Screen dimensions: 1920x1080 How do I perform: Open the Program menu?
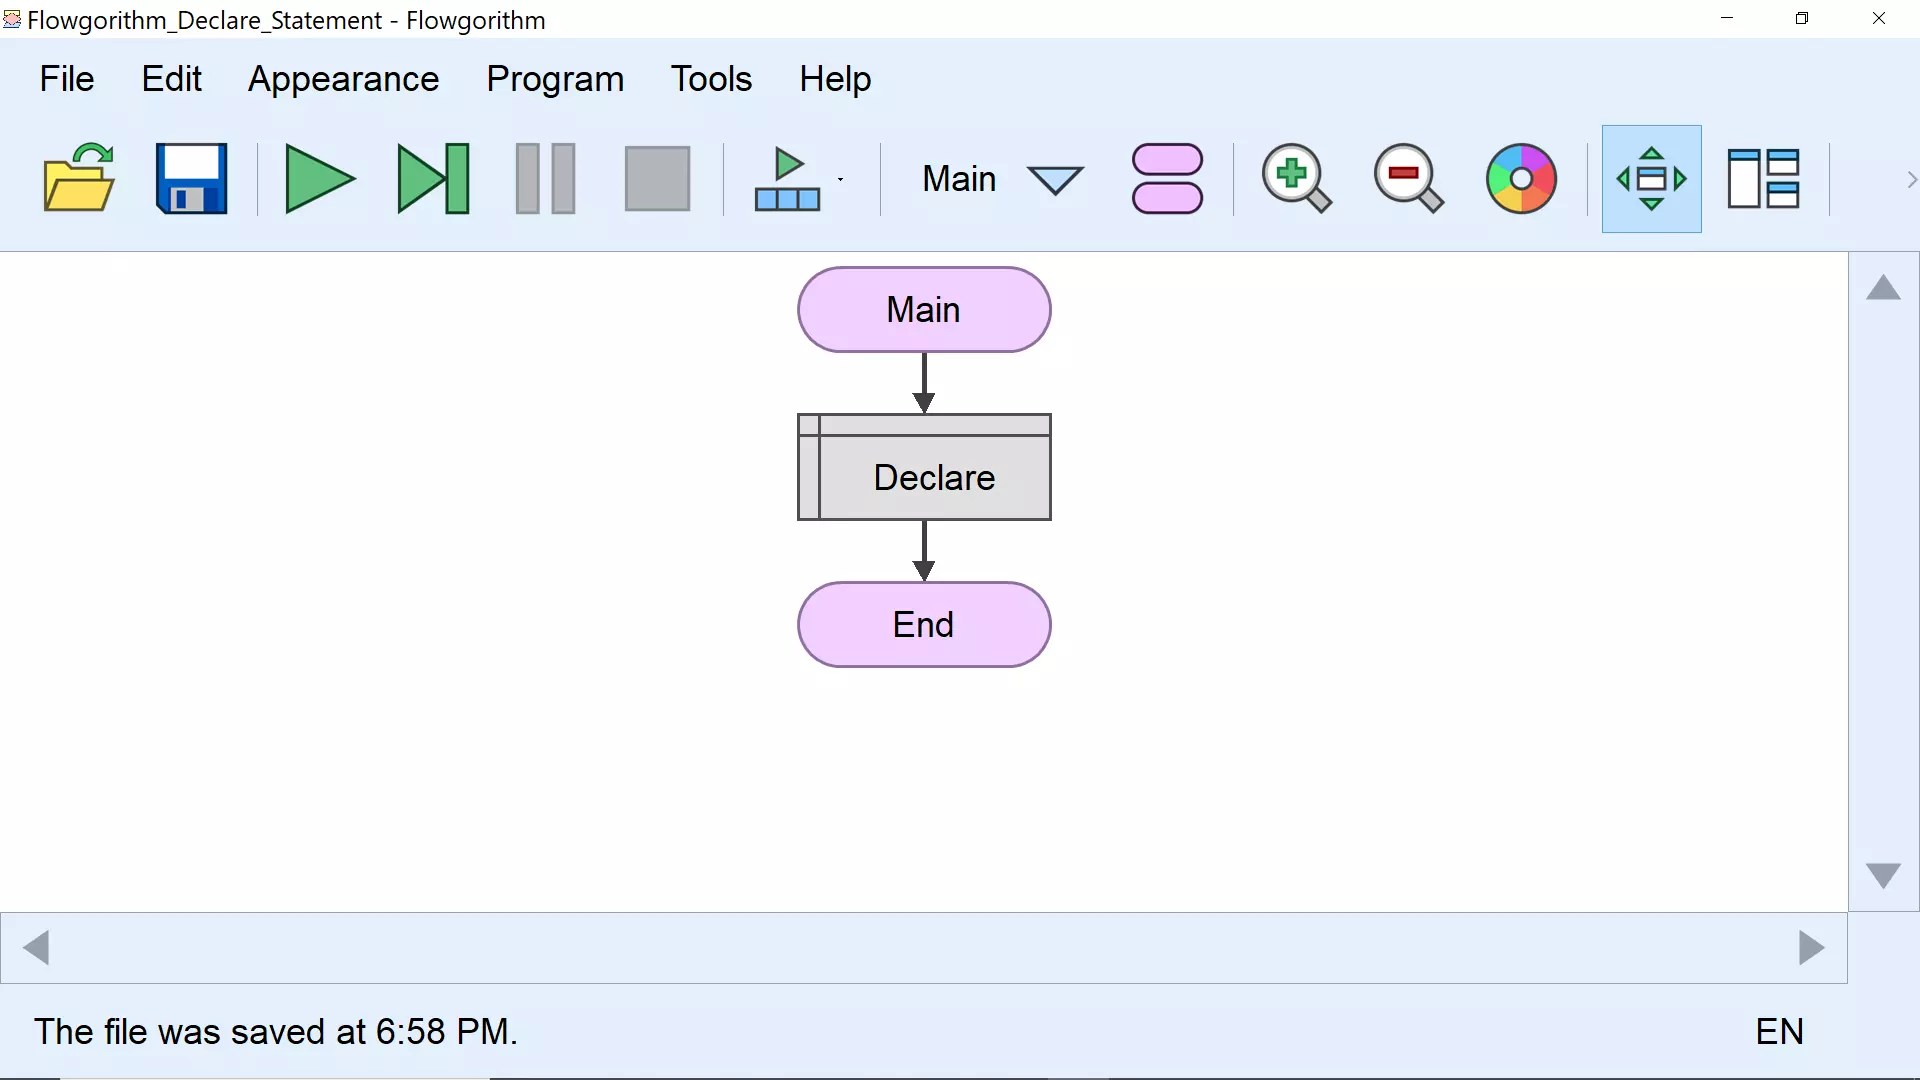[x=555, y=79]
